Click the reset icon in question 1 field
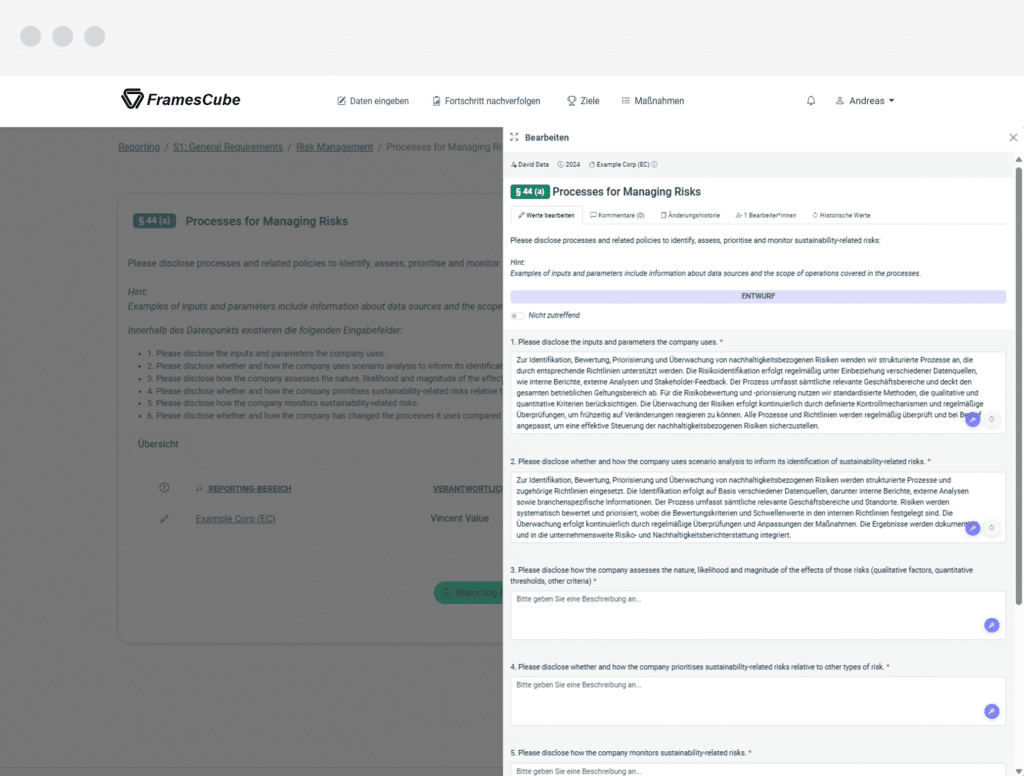 click(991, 419)
